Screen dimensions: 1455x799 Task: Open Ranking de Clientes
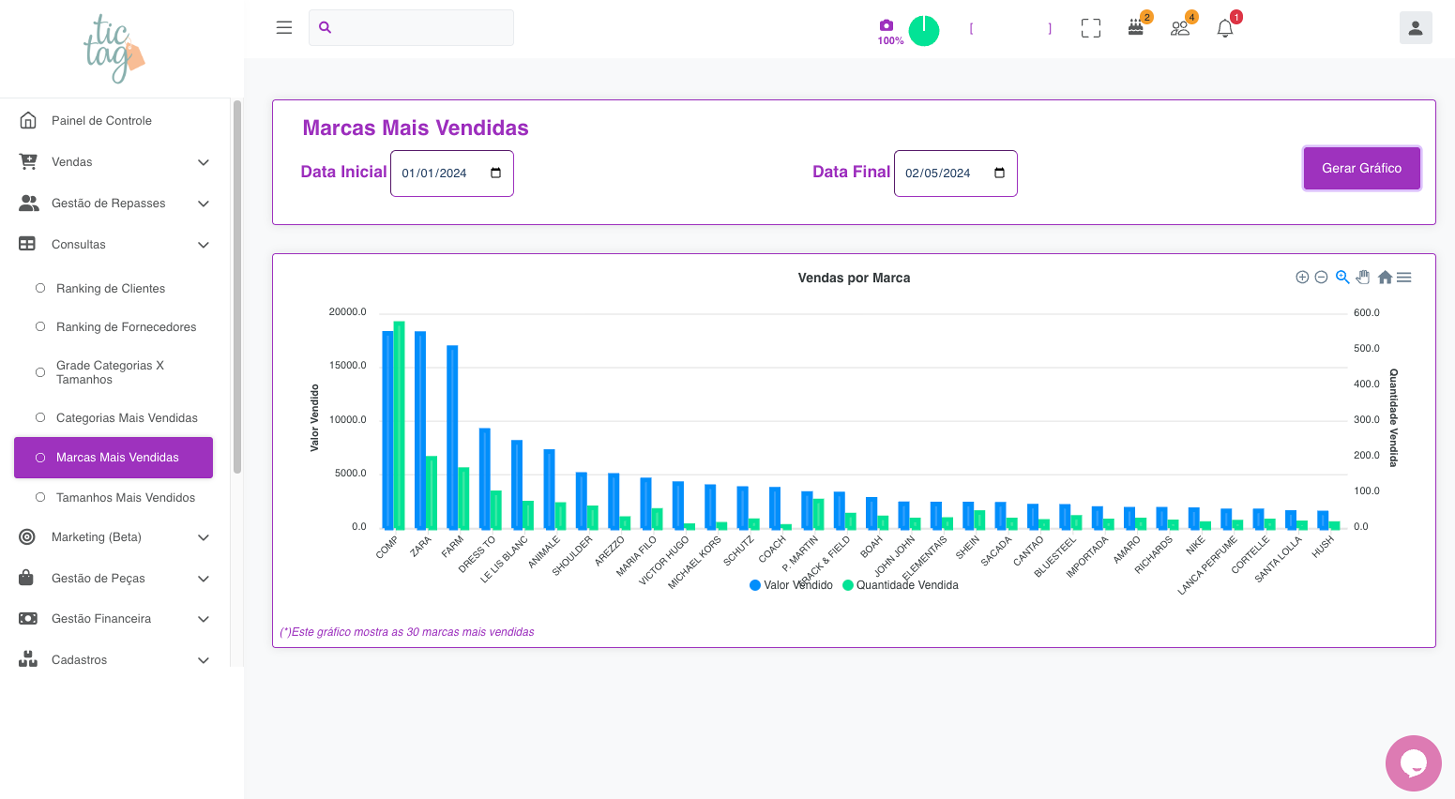(110, 288)
